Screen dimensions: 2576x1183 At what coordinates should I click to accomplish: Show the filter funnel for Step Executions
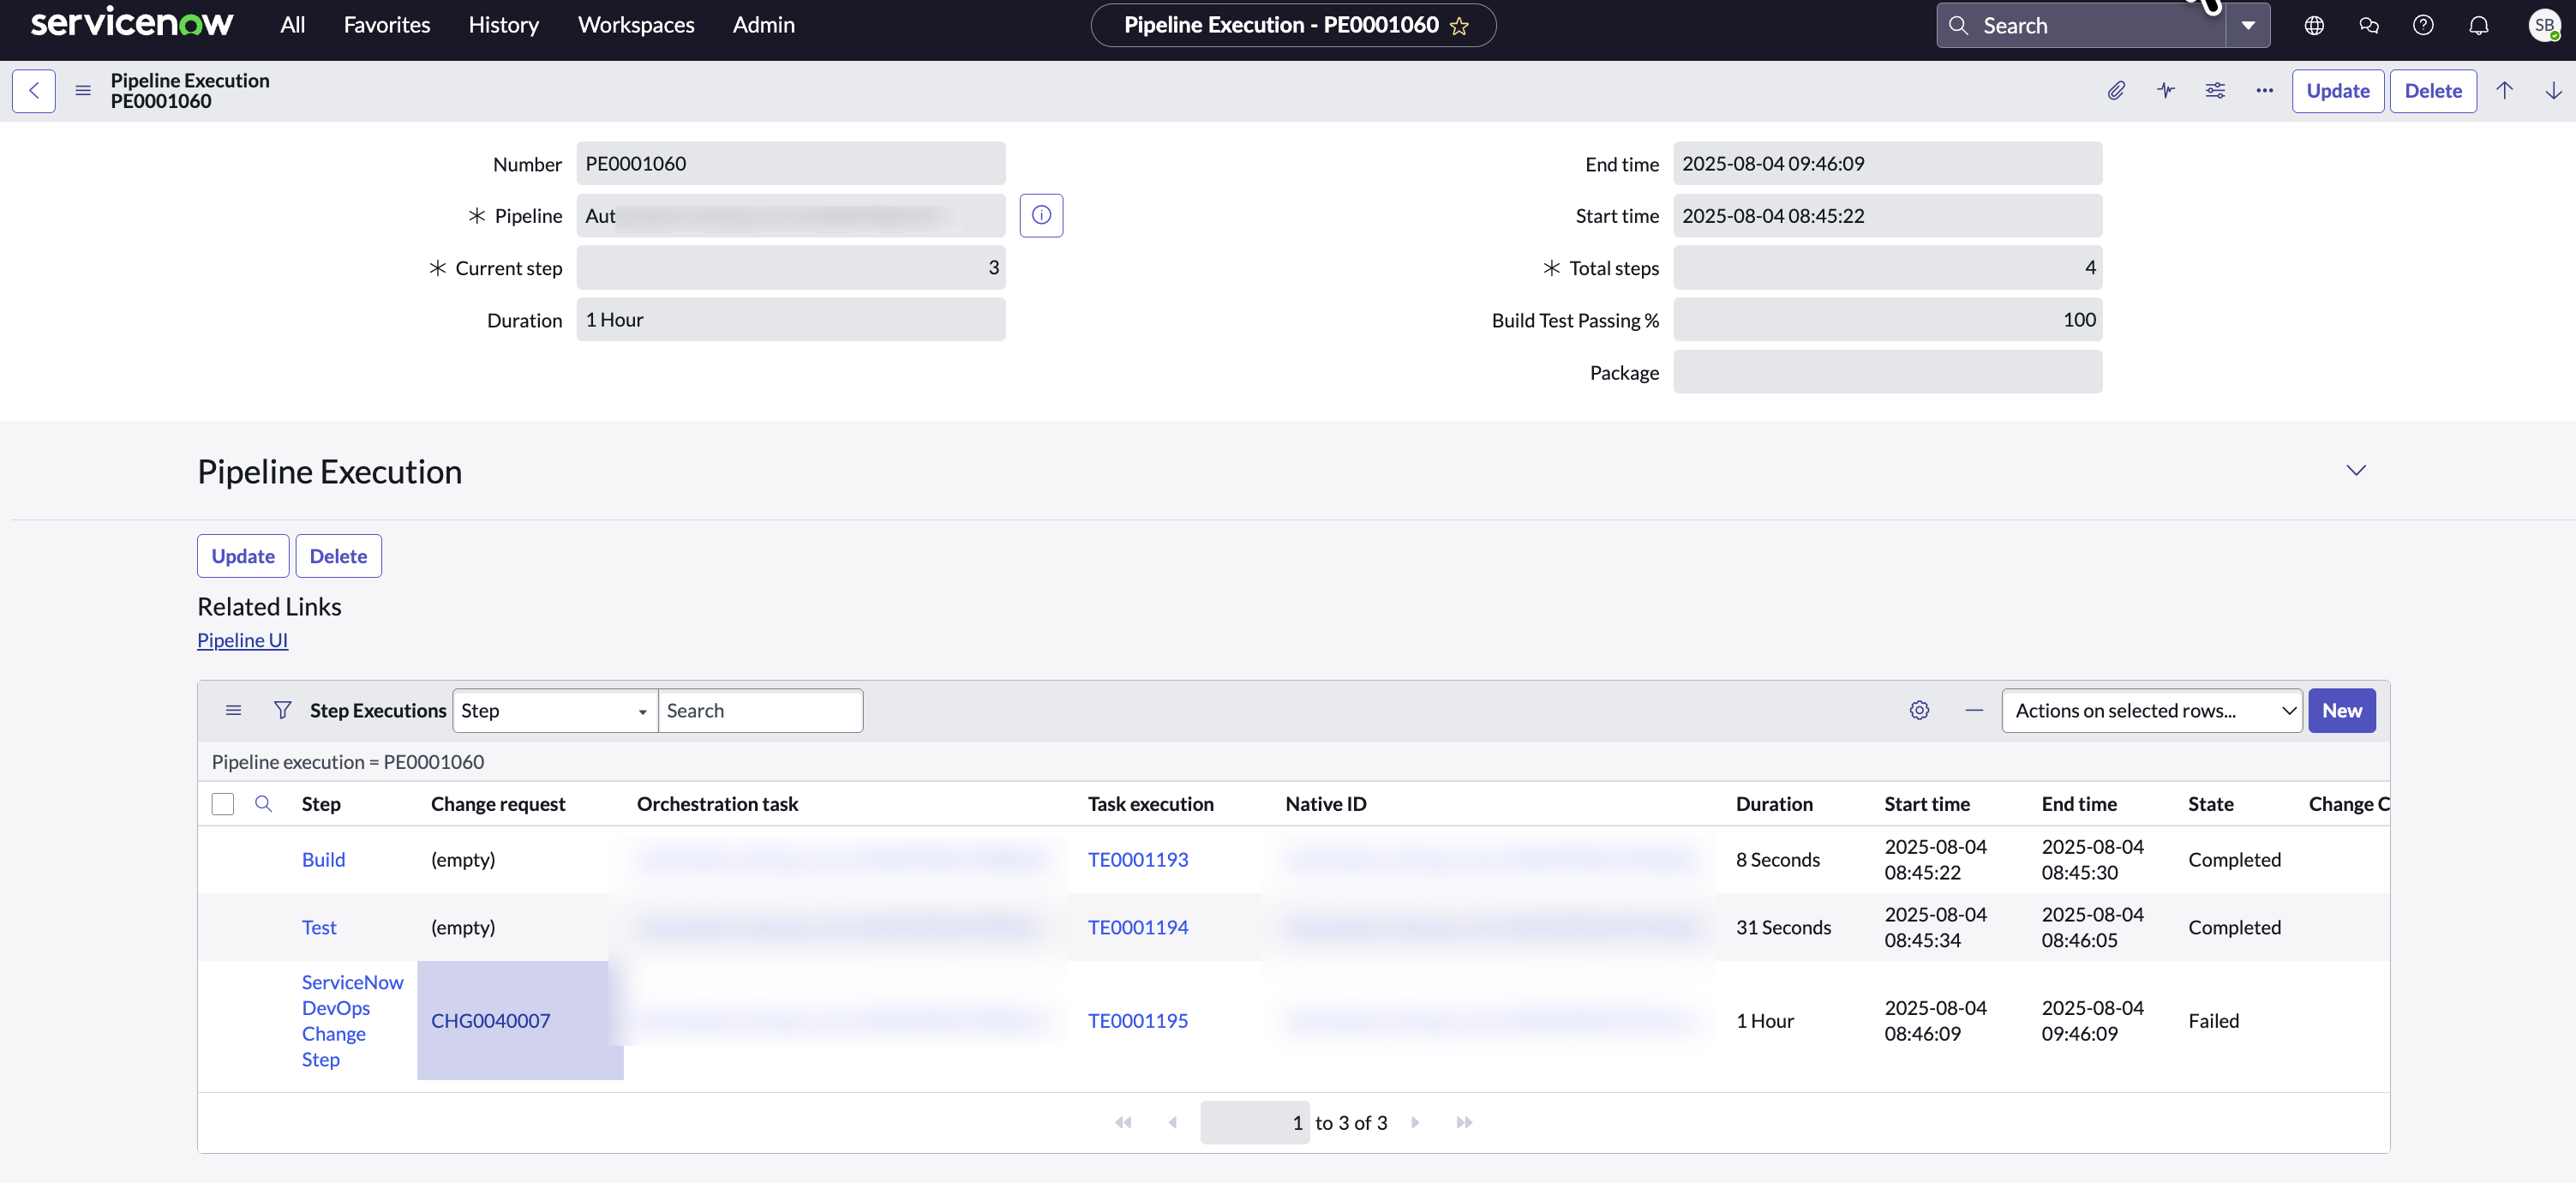[282, 710]
